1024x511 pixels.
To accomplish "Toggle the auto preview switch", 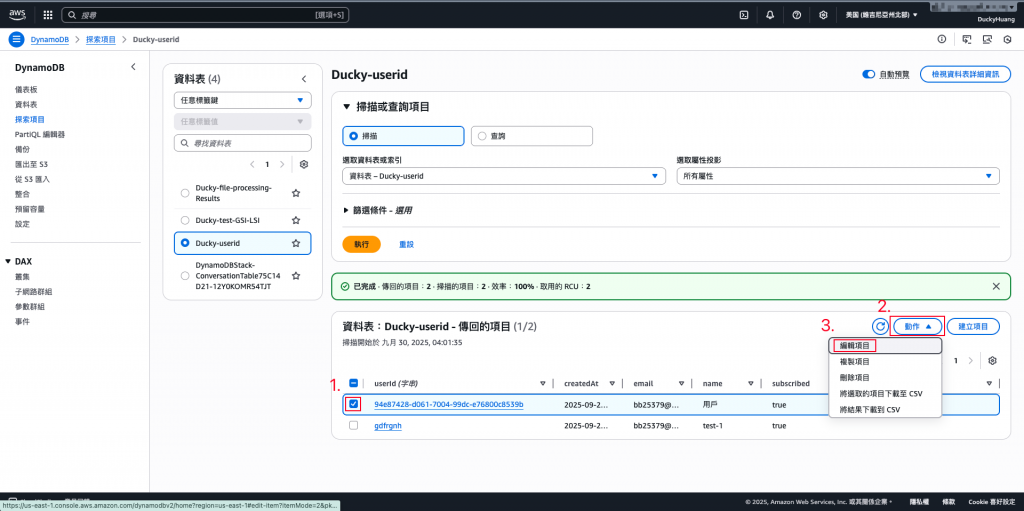I will click(869, 74).
